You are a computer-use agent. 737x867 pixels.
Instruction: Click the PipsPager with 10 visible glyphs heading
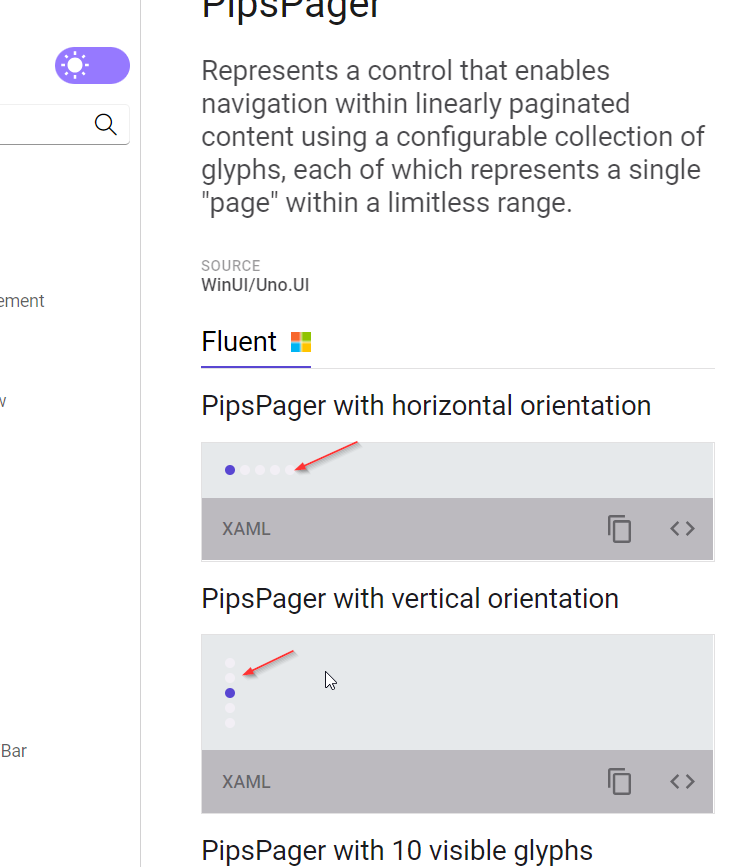coord(396,850)
